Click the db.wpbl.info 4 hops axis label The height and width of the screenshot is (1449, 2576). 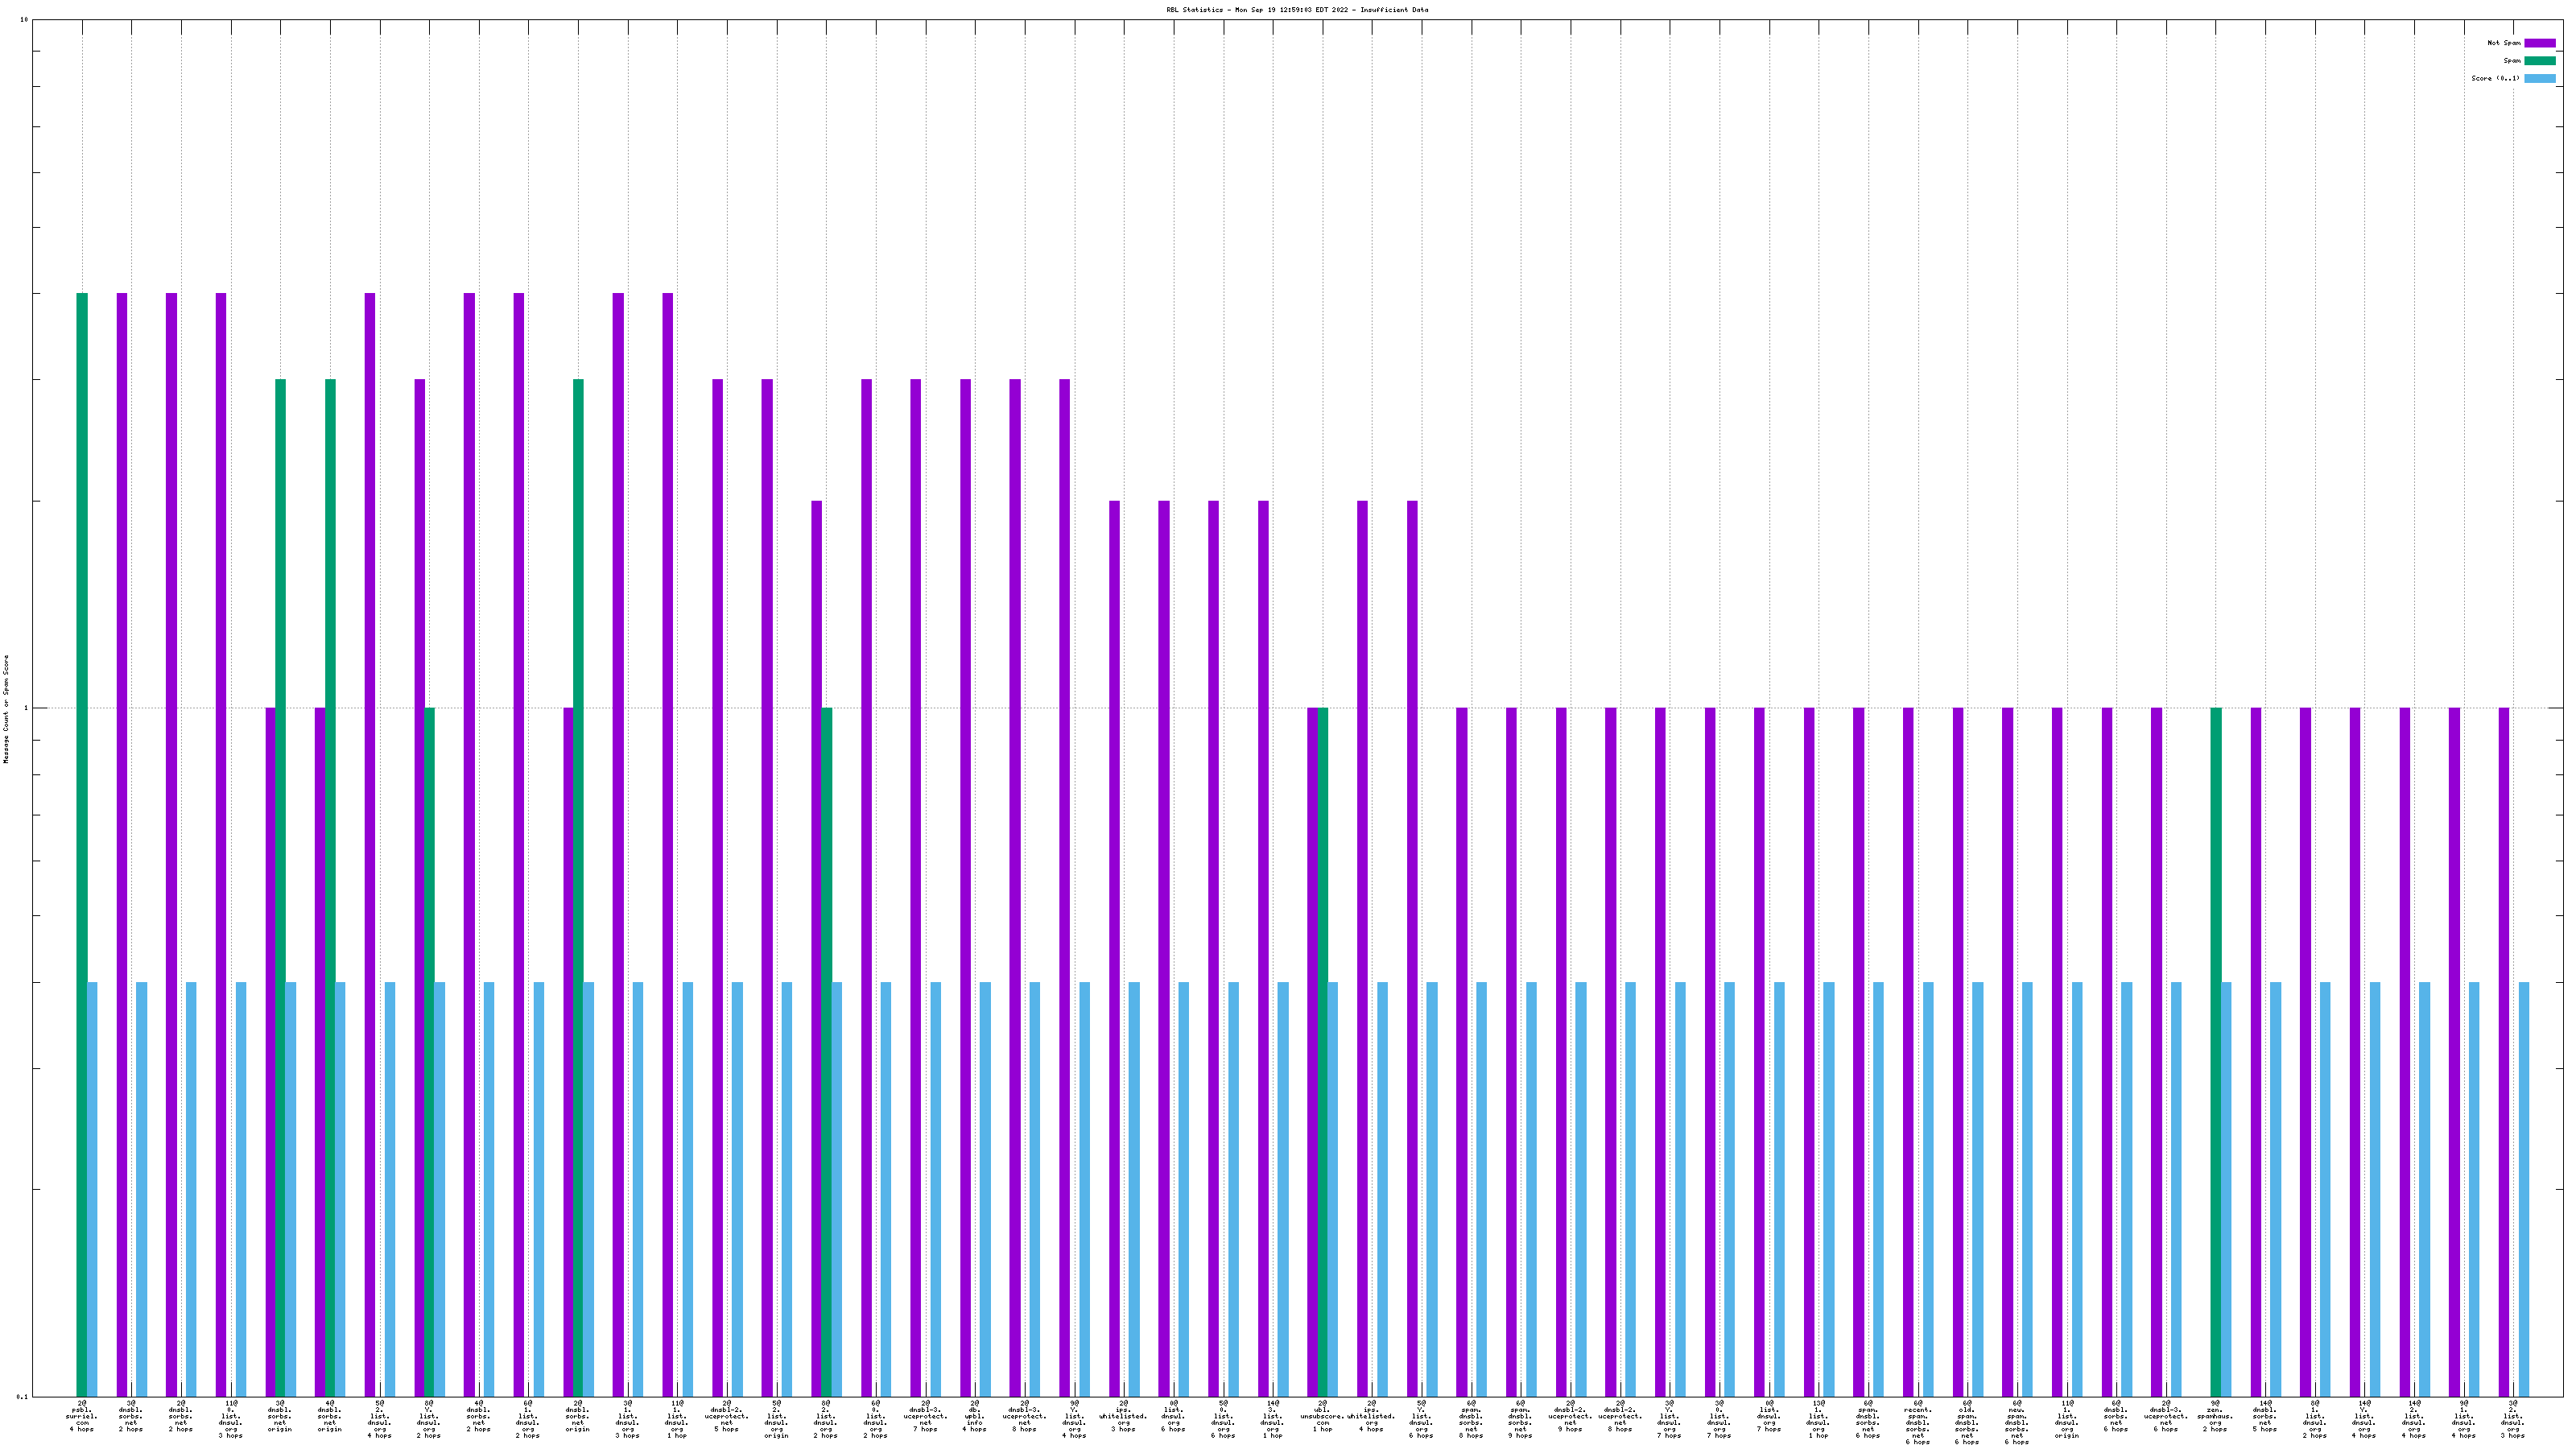point(974,1416)
